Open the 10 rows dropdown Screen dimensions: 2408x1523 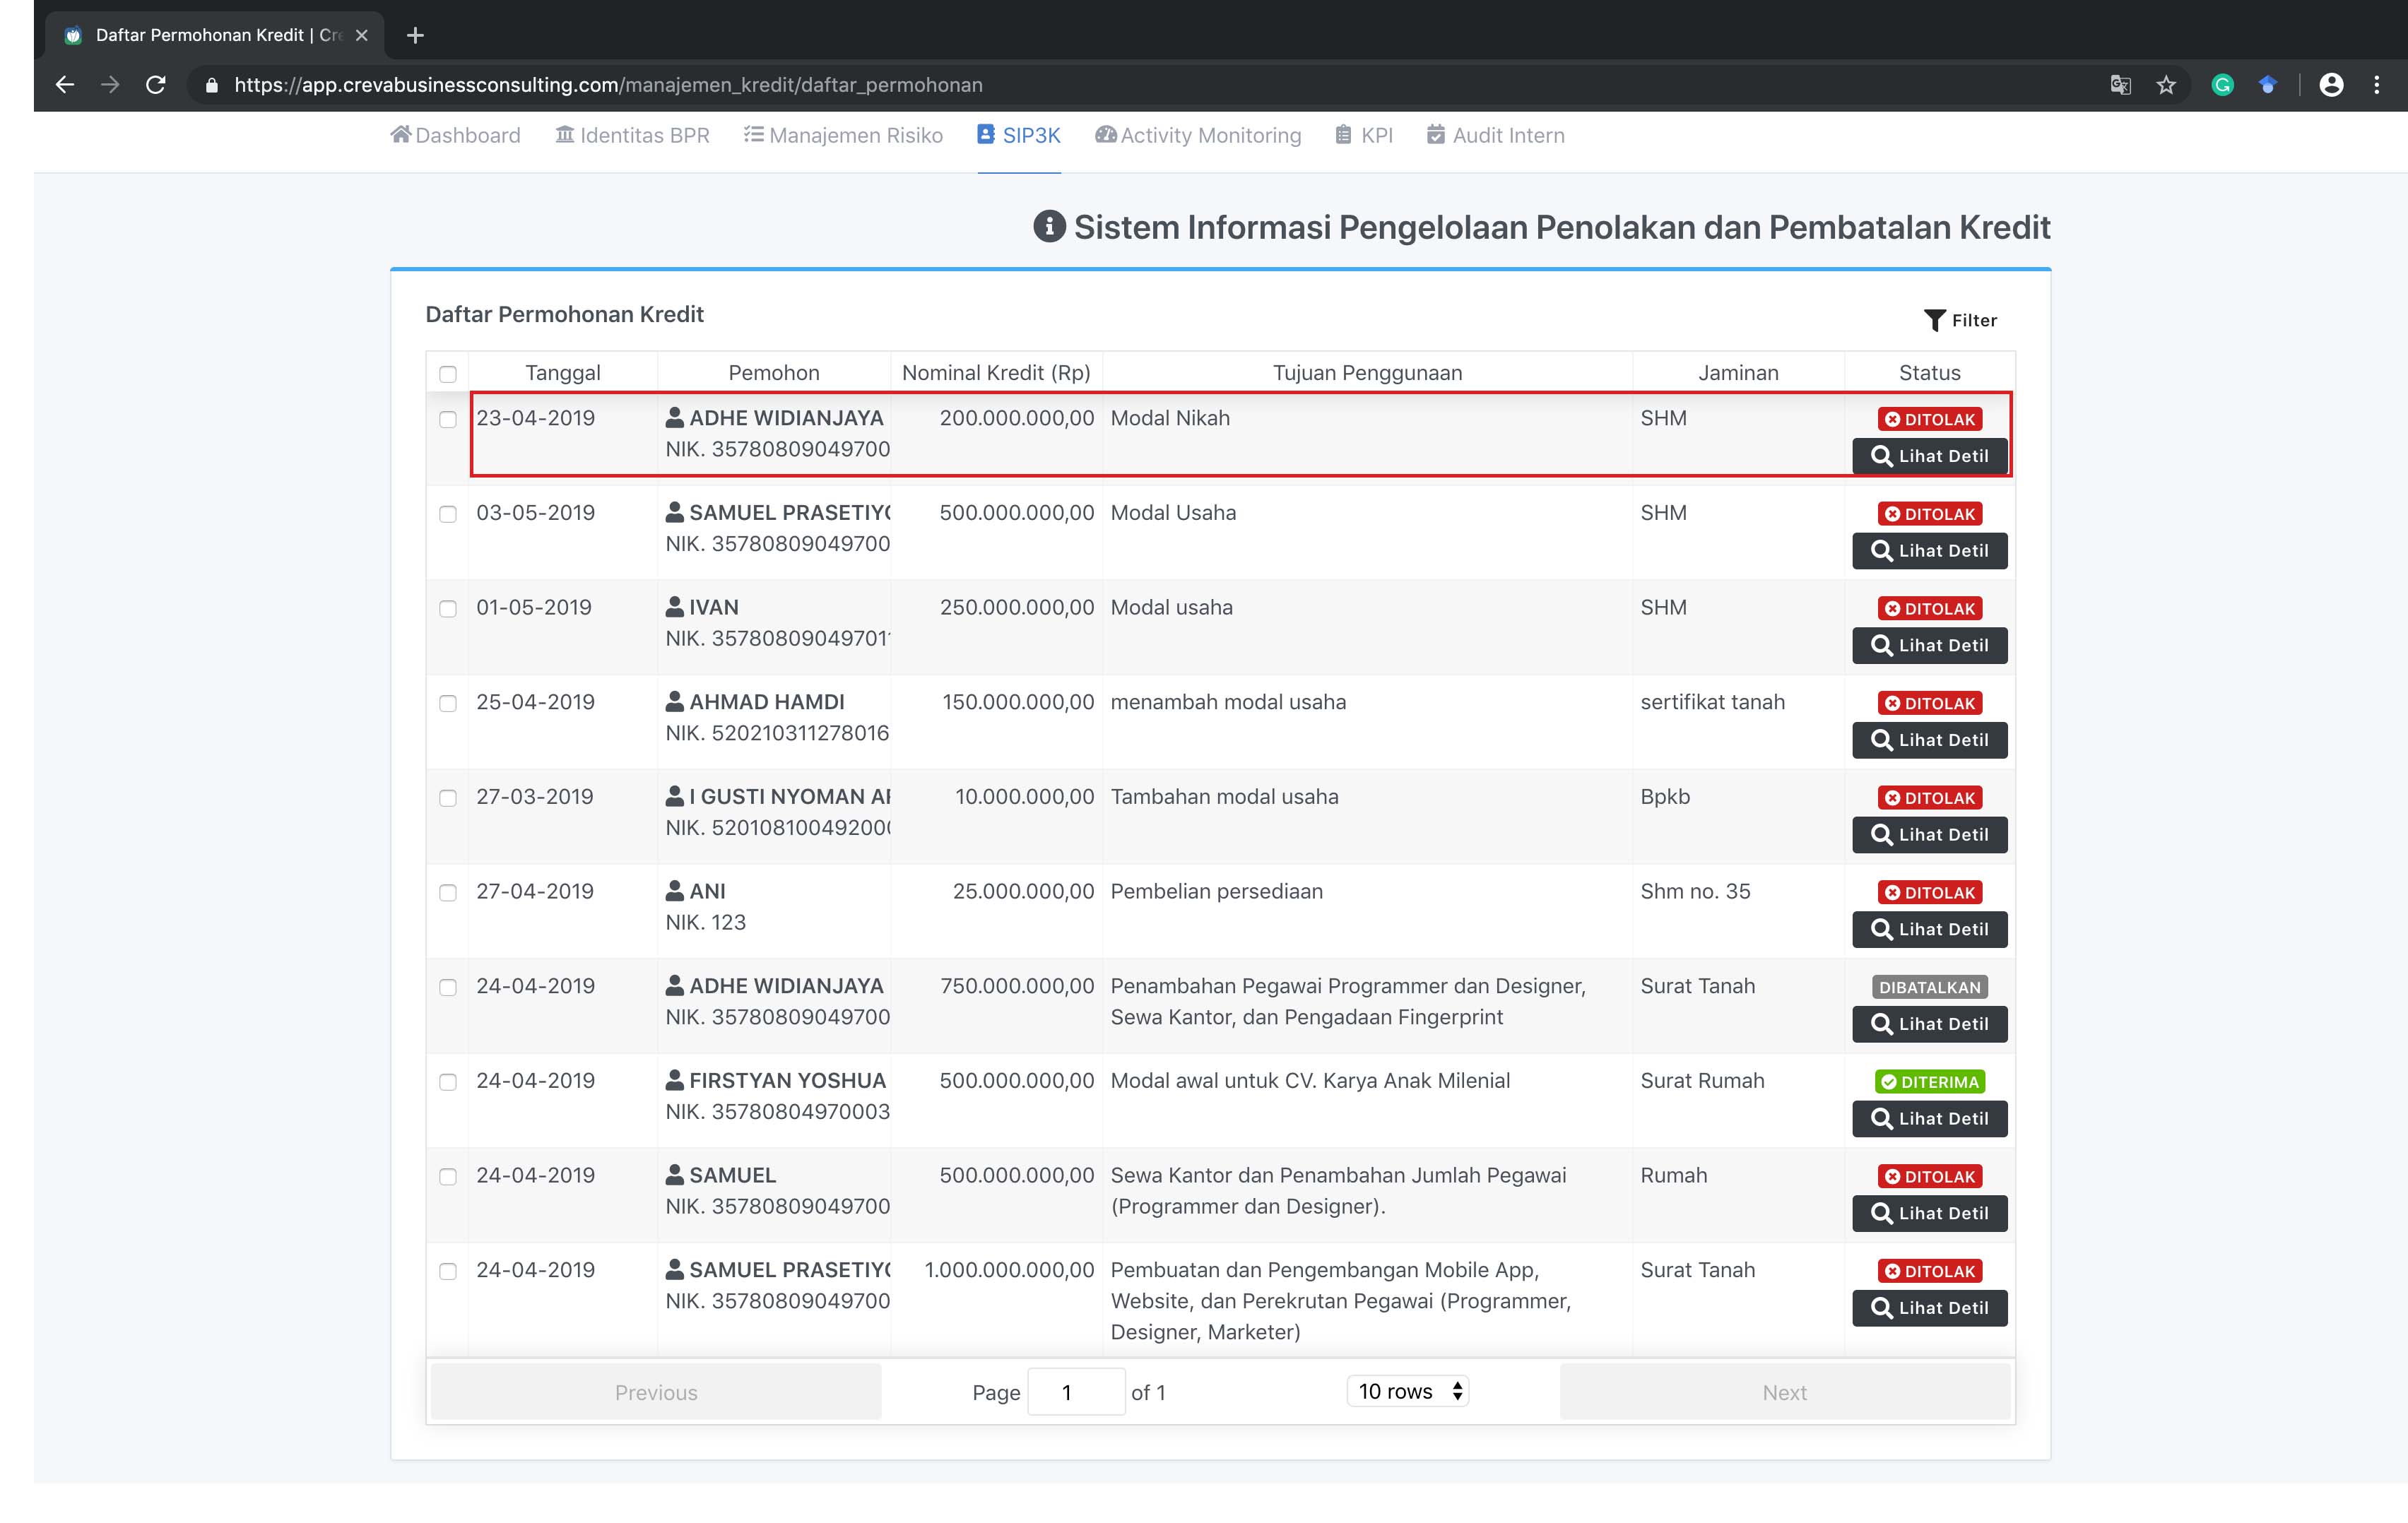pyautogui.click(x=1408, y=1391)
